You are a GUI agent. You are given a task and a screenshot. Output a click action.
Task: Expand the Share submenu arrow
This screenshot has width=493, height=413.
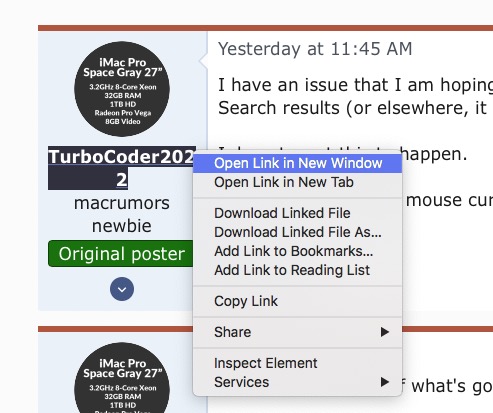point(385,332)
